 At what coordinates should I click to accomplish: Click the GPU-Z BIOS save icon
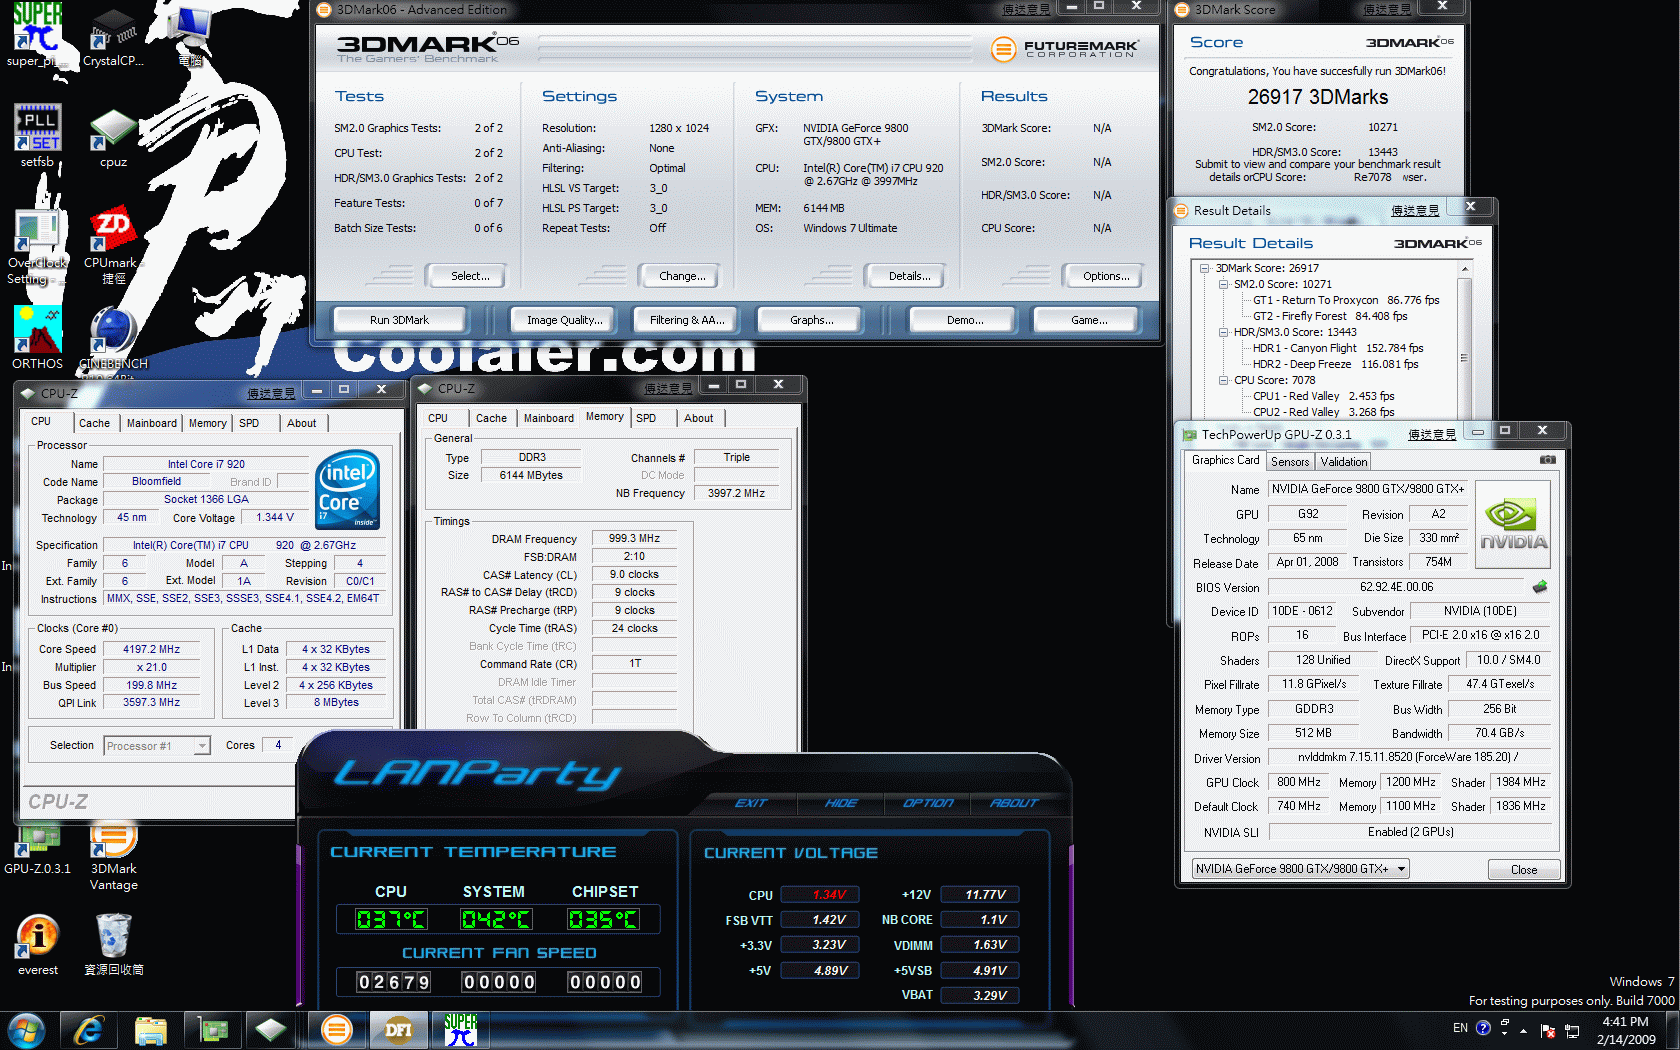1539,587
